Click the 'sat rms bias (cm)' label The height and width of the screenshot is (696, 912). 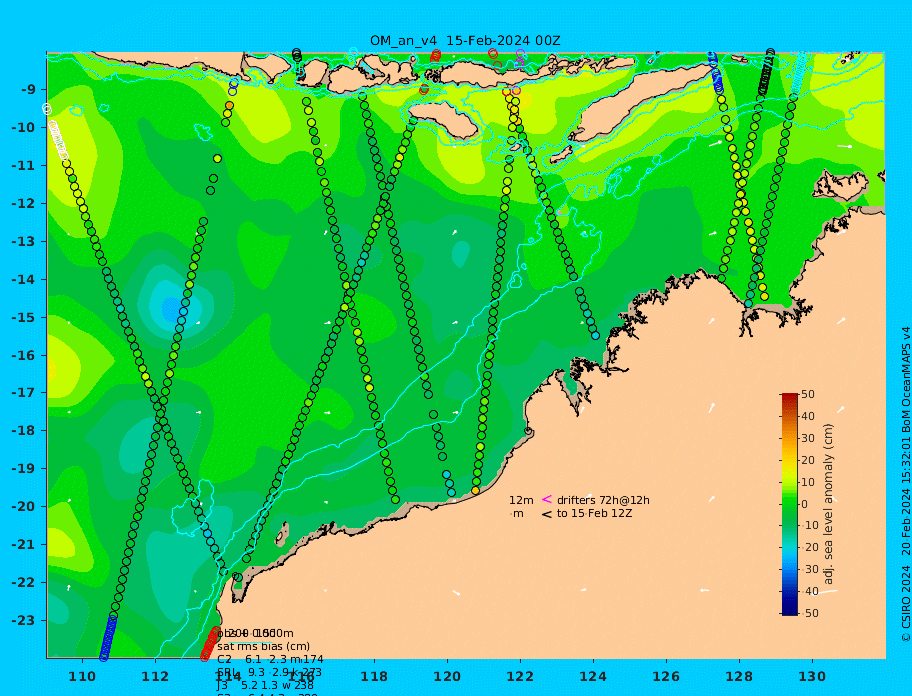tap(263, 646)
